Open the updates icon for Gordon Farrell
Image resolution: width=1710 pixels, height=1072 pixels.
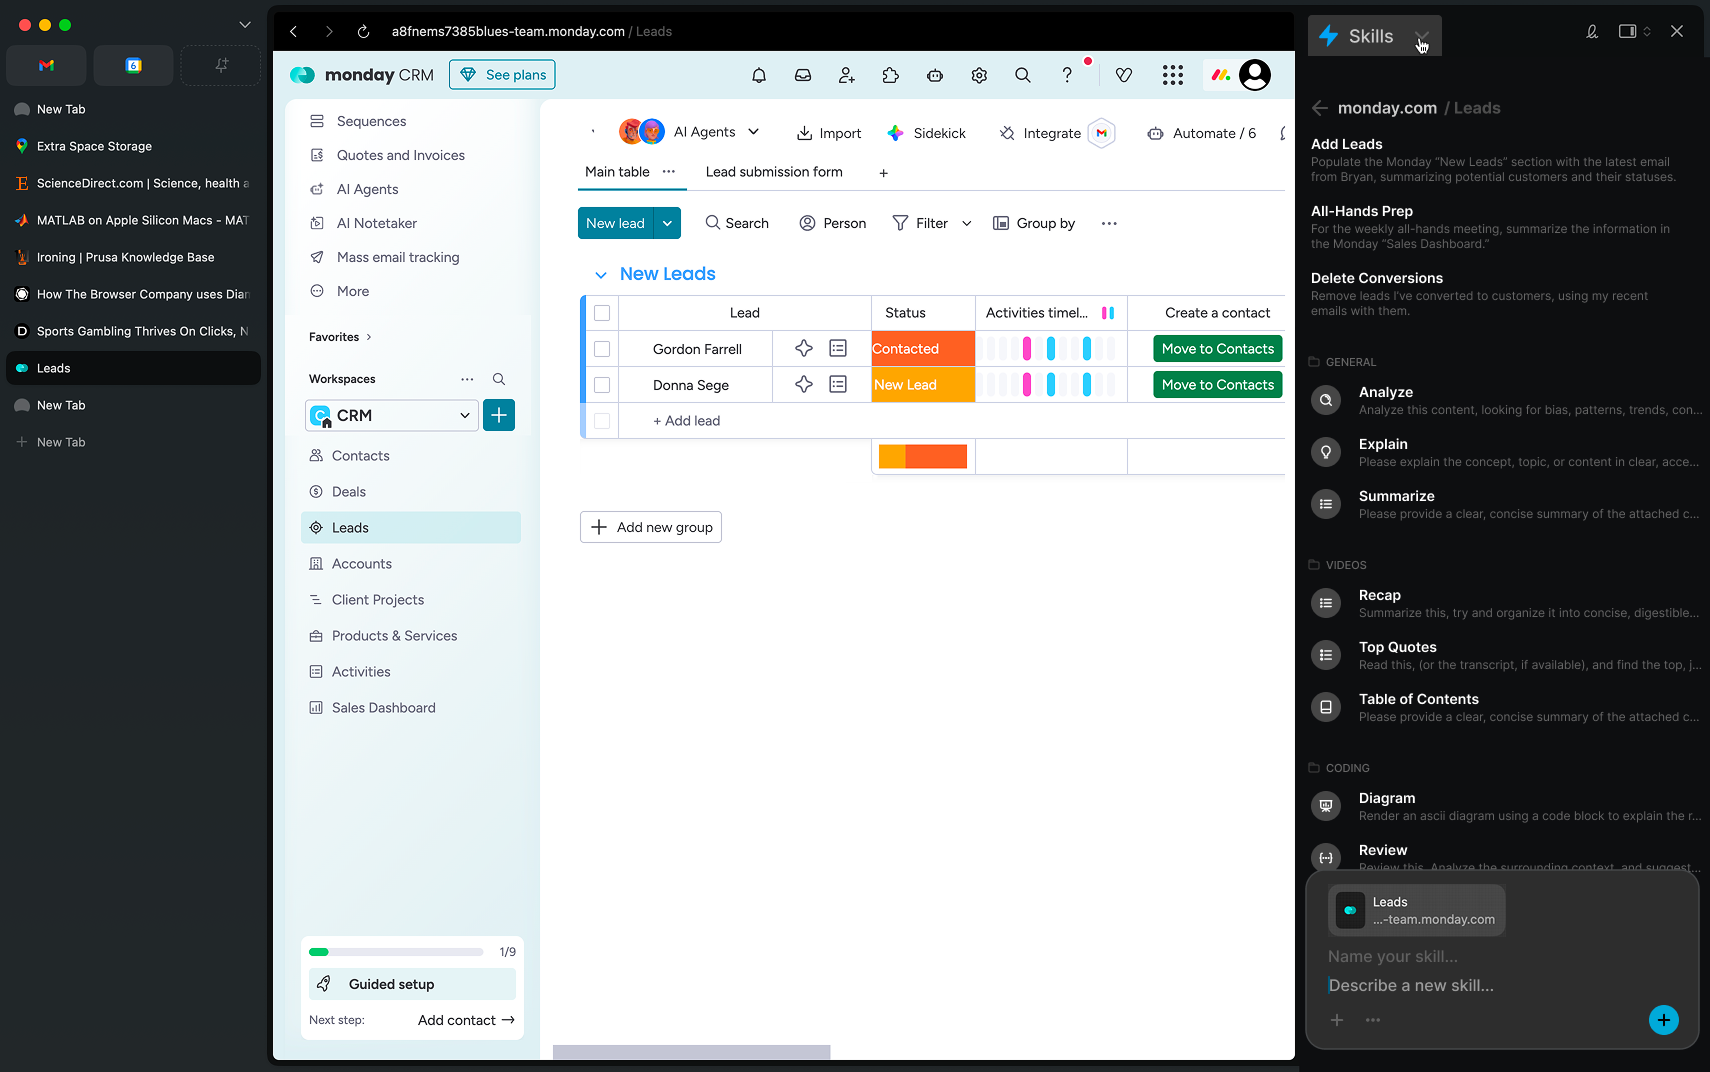(838, 348)
